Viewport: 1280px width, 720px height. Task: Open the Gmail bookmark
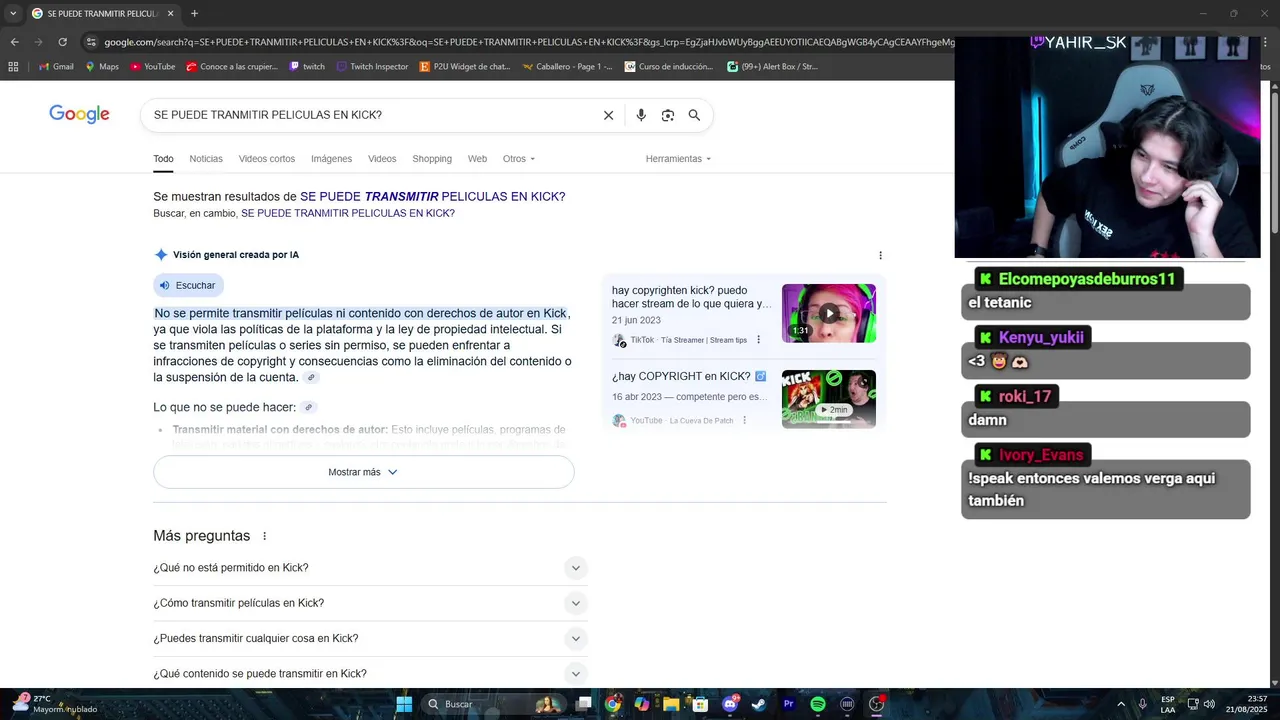(56, 67)
